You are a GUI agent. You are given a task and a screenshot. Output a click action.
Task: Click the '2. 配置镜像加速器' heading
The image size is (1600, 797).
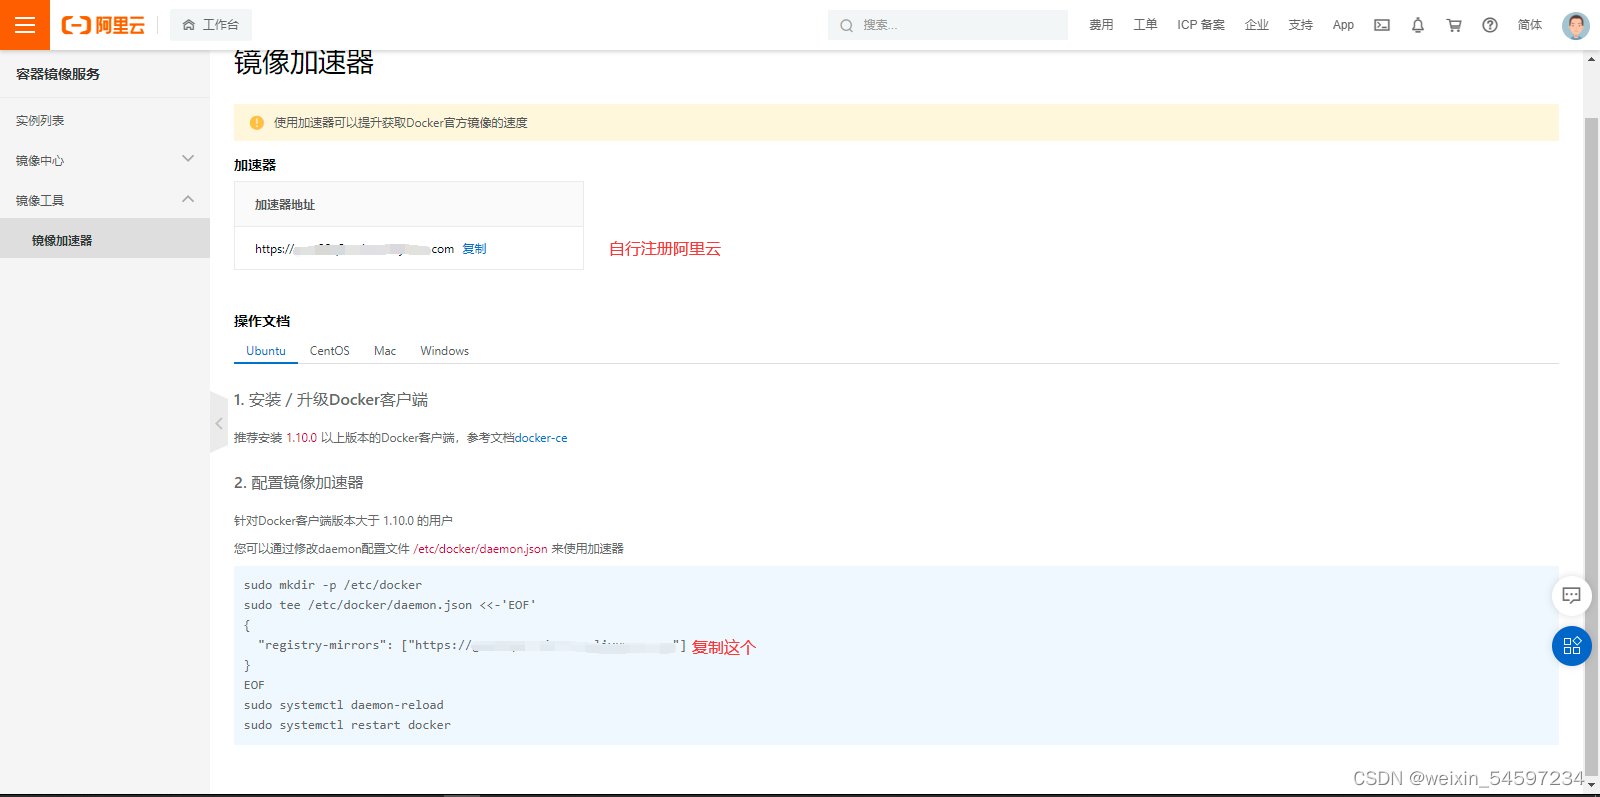point(299,483)
